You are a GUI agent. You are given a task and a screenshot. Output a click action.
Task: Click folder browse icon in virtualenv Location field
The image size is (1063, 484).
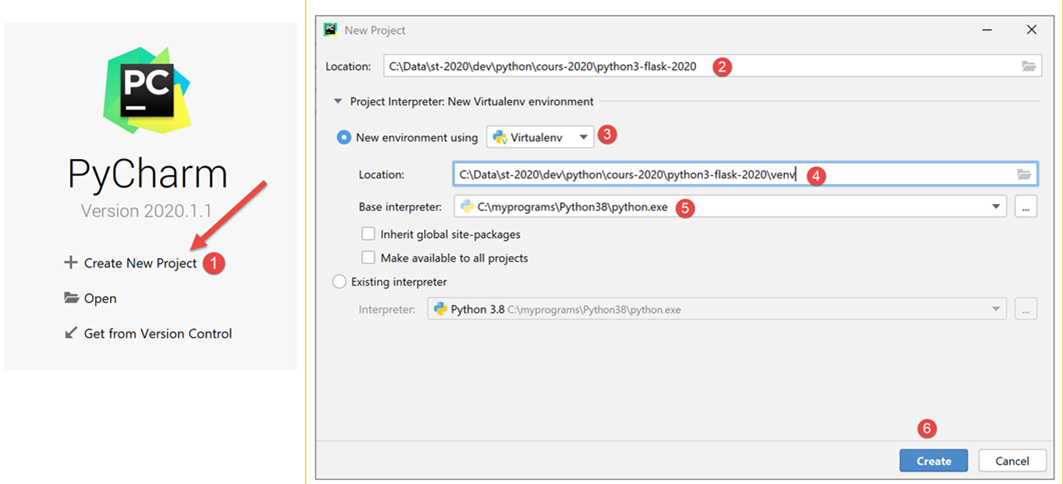point(1024,174)
